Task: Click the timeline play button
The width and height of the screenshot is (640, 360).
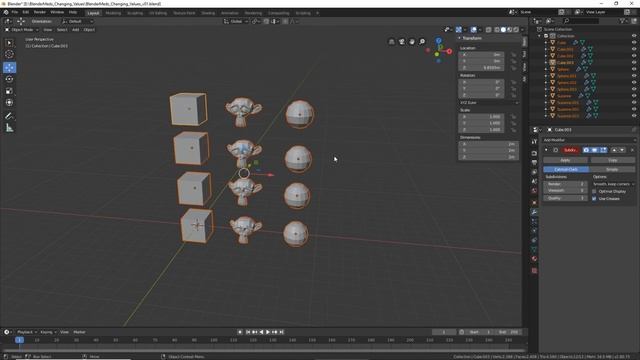Action: click(x=268, y=332)
